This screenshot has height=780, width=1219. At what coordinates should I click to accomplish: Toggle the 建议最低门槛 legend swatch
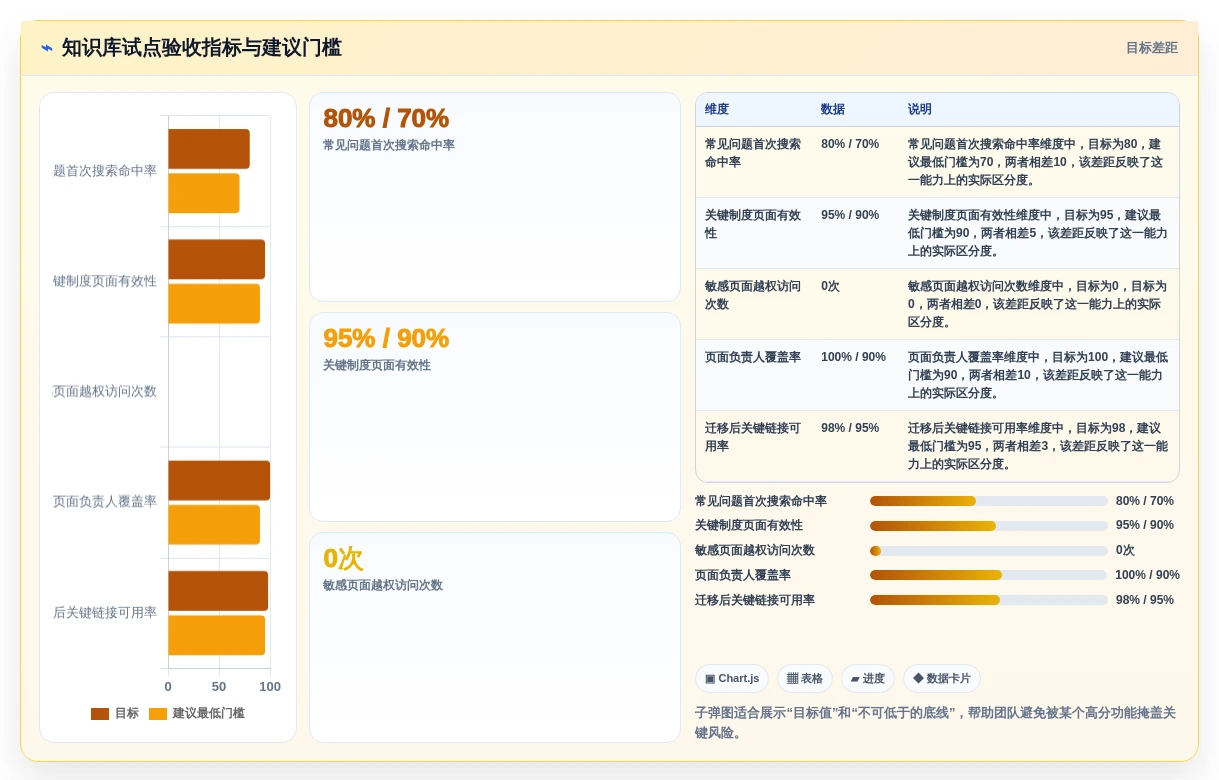(x=158, y=714)
